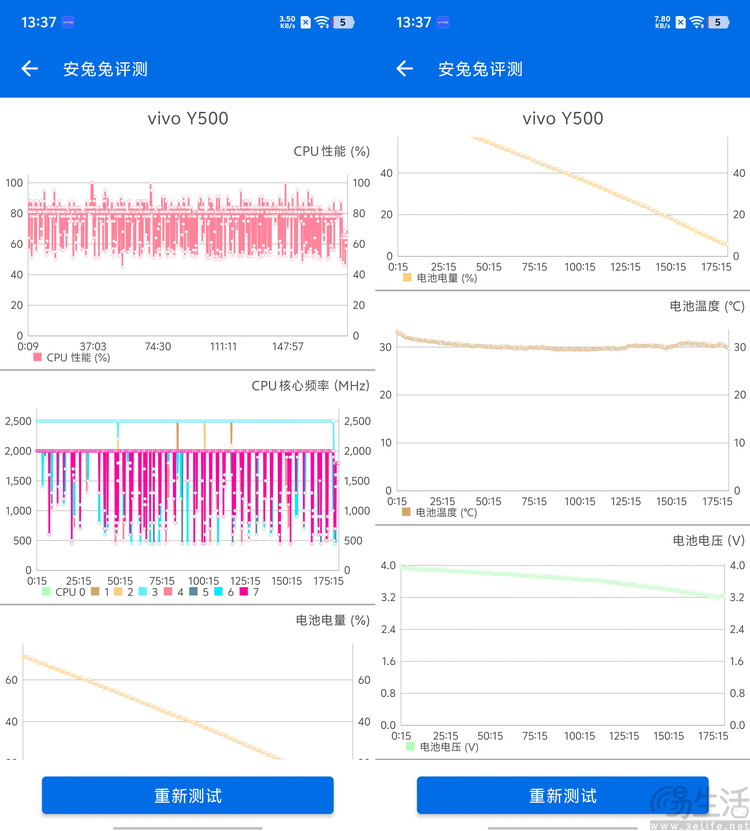The height and width of the screenshot is (831, 750).
Task: Tap the battery temperature line chart
Action: point(562,409)
